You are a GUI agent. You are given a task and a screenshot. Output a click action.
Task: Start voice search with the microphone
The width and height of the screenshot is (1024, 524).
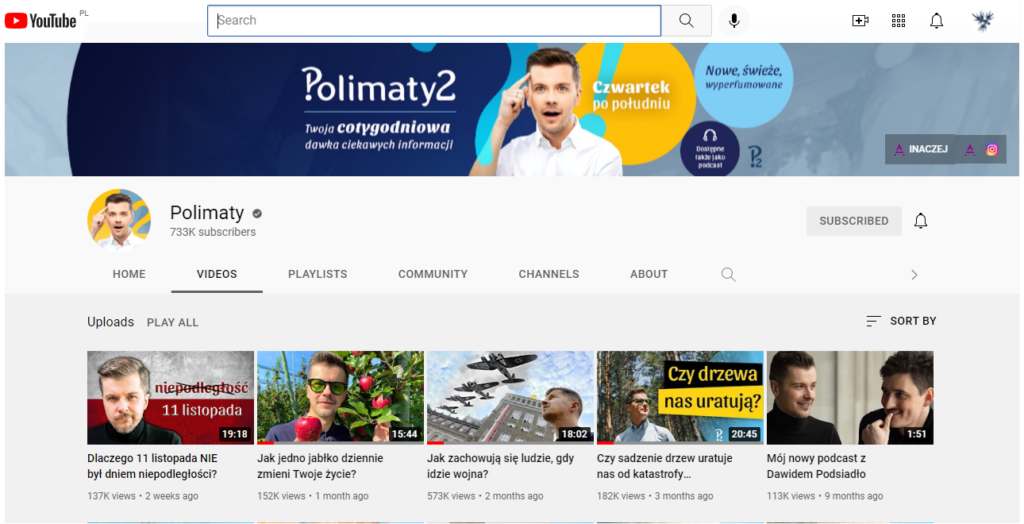click(734, 21)
